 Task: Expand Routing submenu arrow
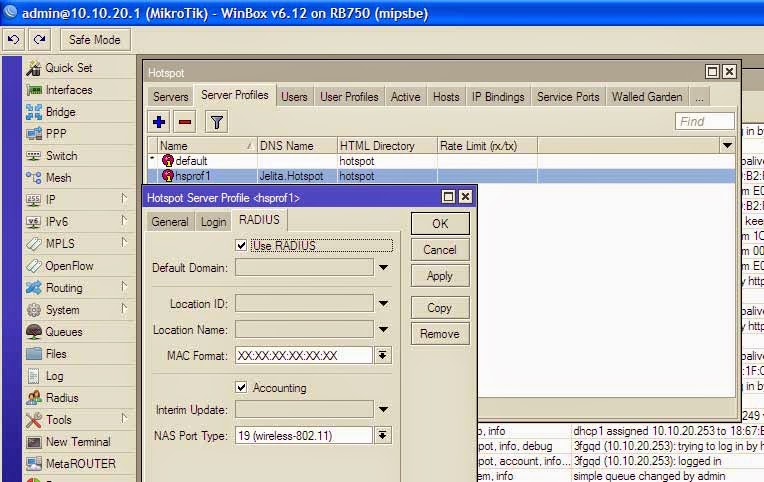(124, 286)
